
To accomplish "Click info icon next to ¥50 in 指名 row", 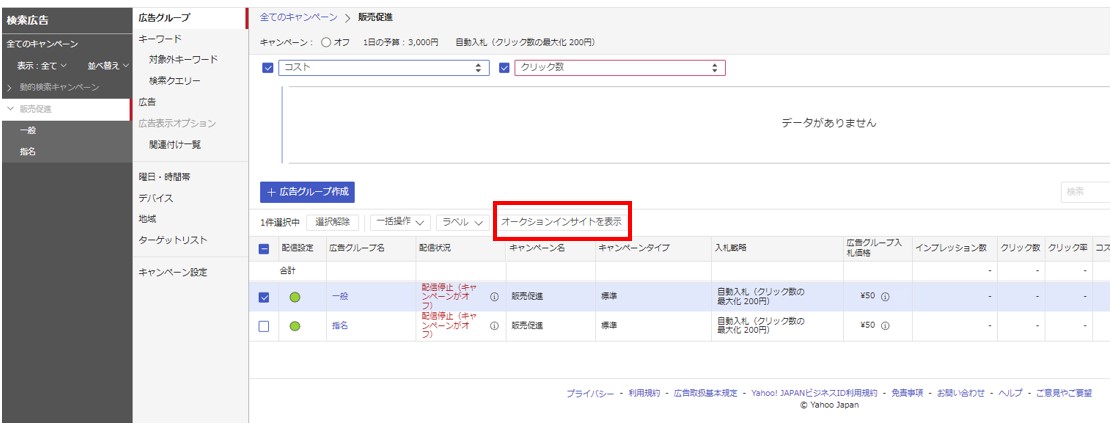I will [885, 326].
